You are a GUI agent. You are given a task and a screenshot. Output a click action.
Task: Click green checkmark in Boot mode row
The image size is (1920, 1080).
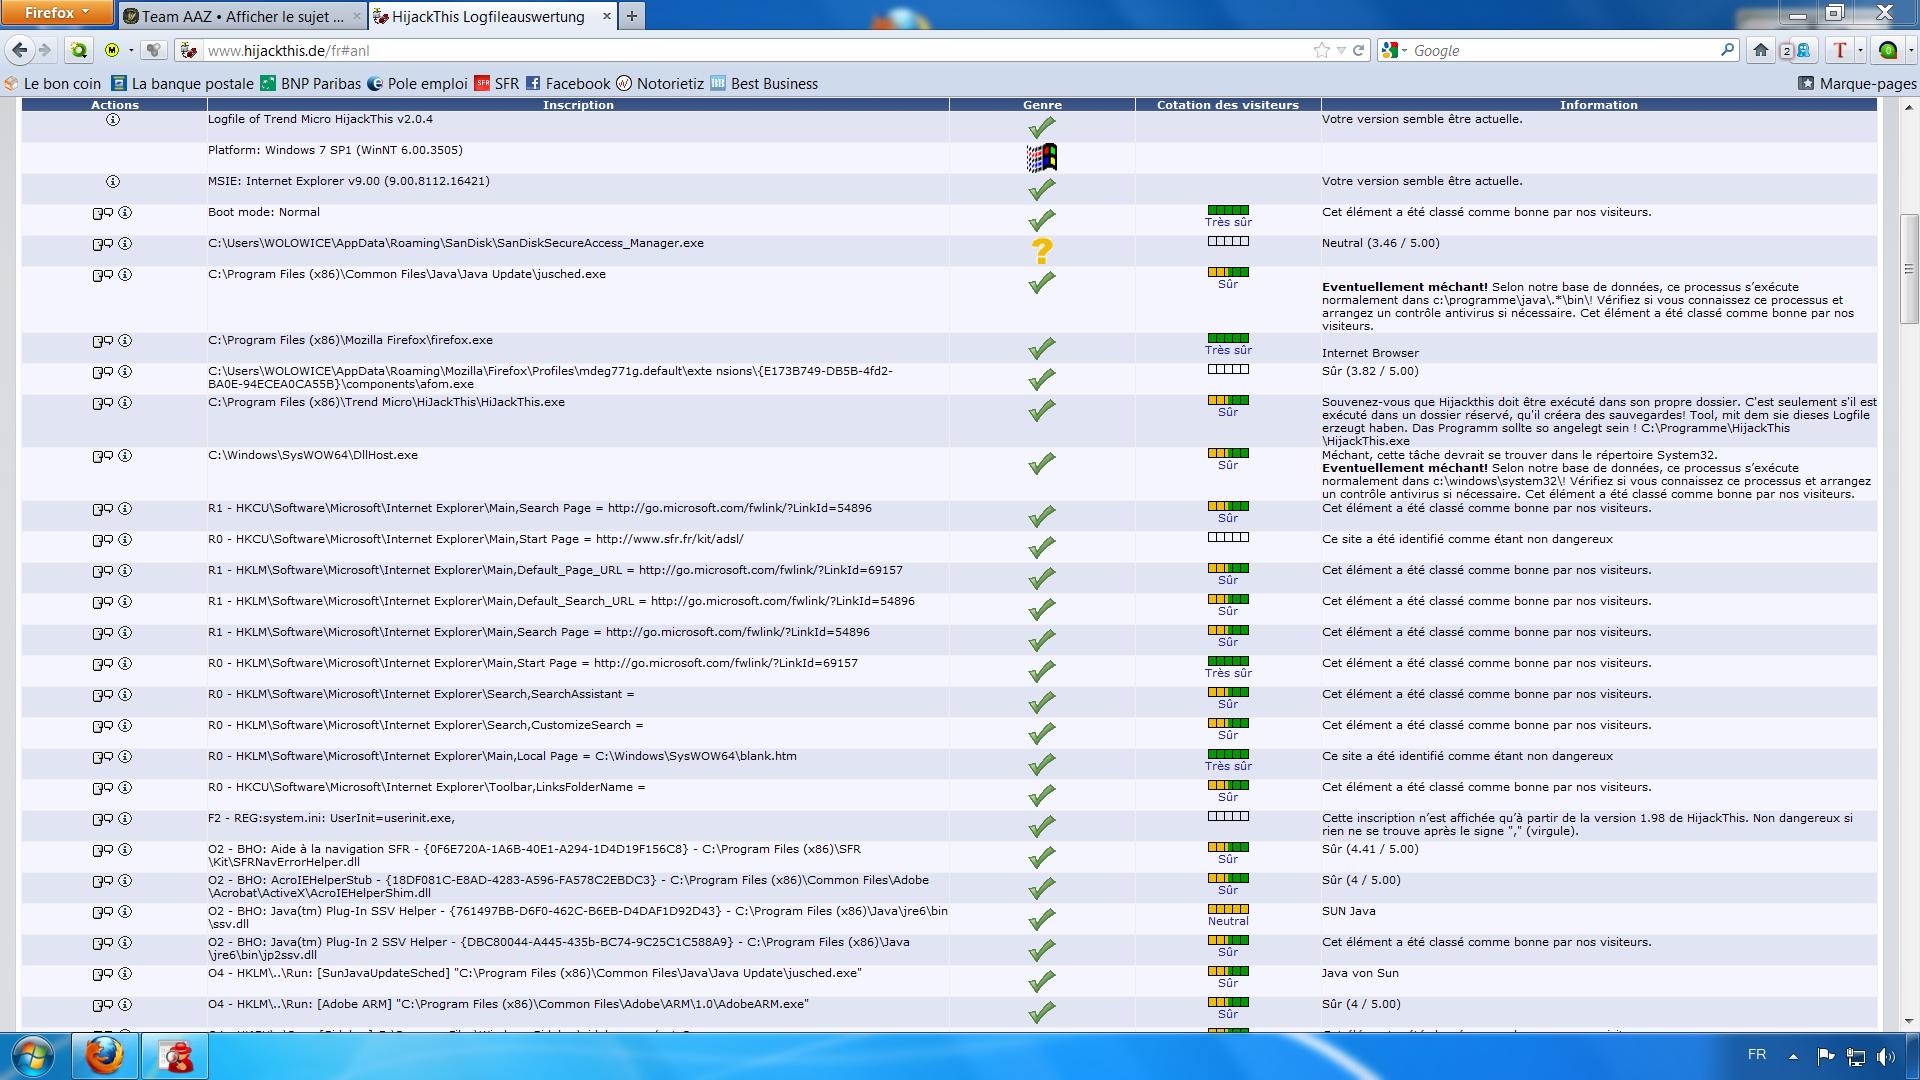click(1041, 220)
